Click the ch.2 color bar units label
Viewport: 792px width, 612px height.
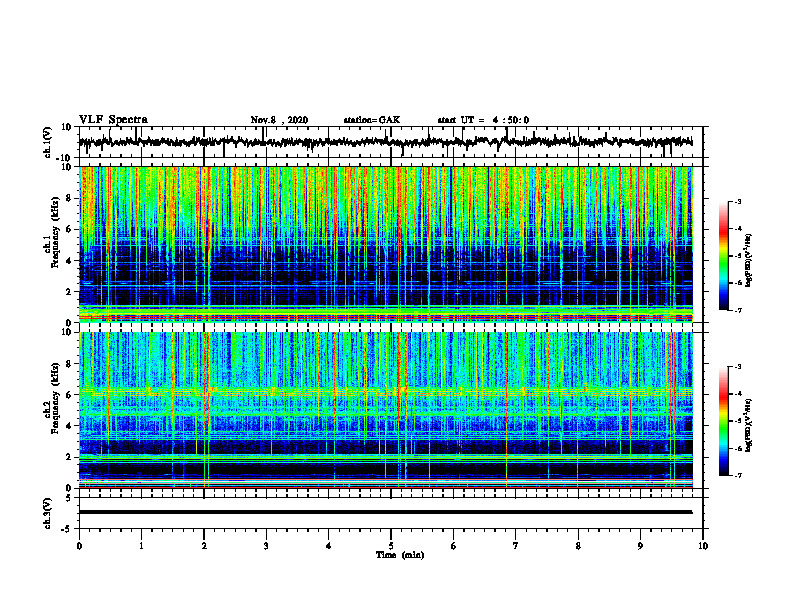(x=749, y=425)
